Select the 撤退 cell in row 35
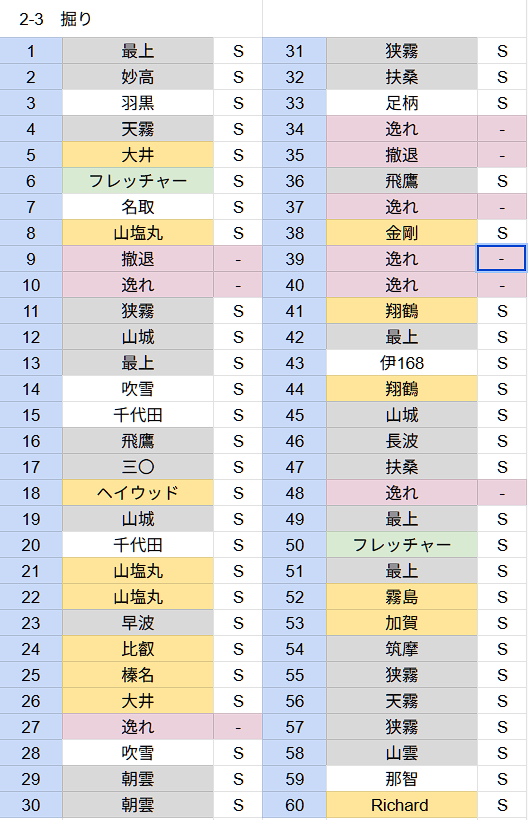This screenshot has width=528, height=820. (x=401, y=155)
